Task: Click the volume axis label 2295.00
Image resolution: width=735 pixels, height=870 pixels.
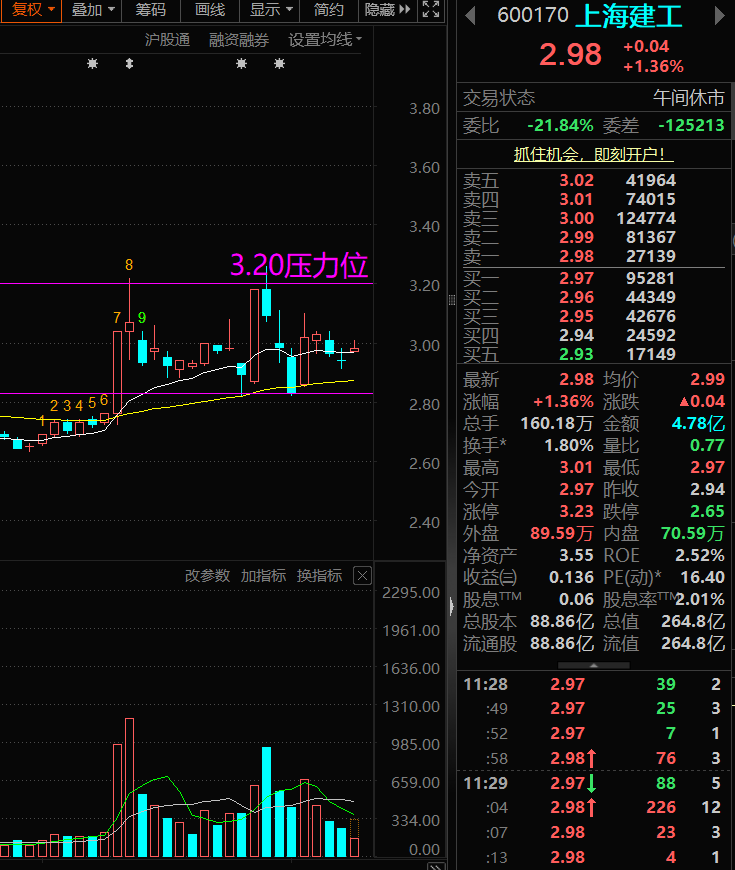Action: click(x=411, y=593)
